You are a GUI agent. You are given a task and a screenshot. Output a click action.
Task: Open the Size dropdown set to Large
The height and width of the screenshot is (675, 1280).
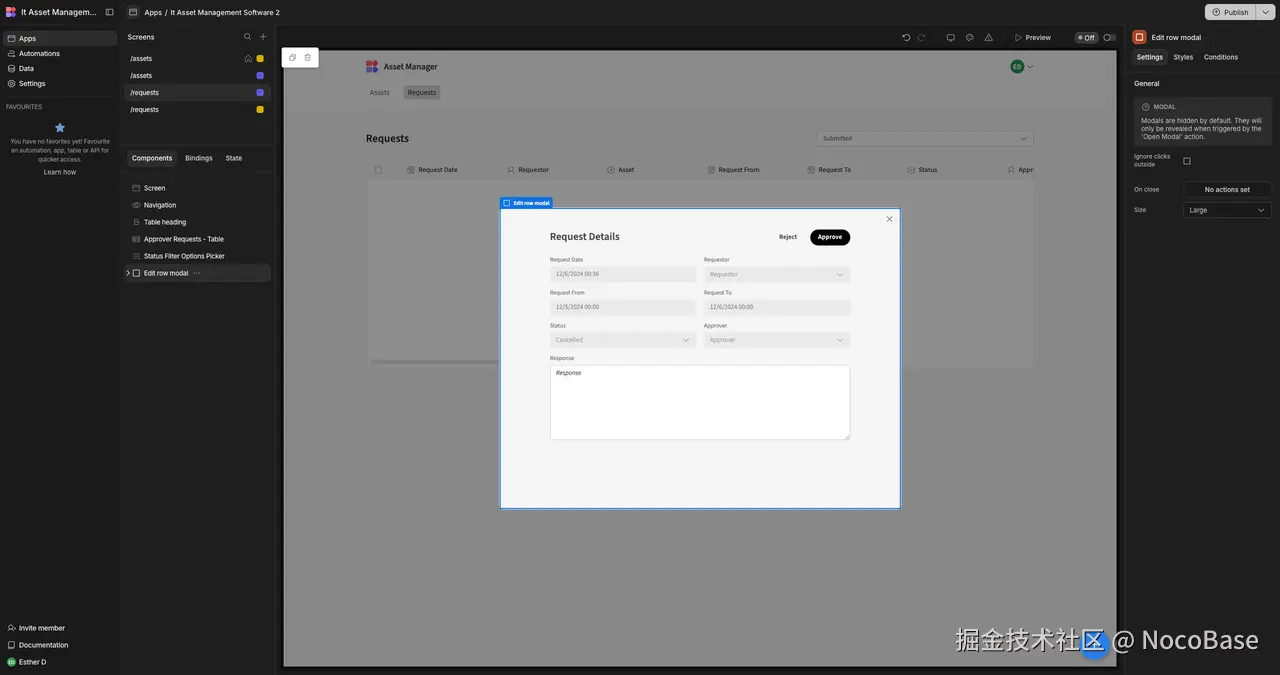click(1227, 210)
